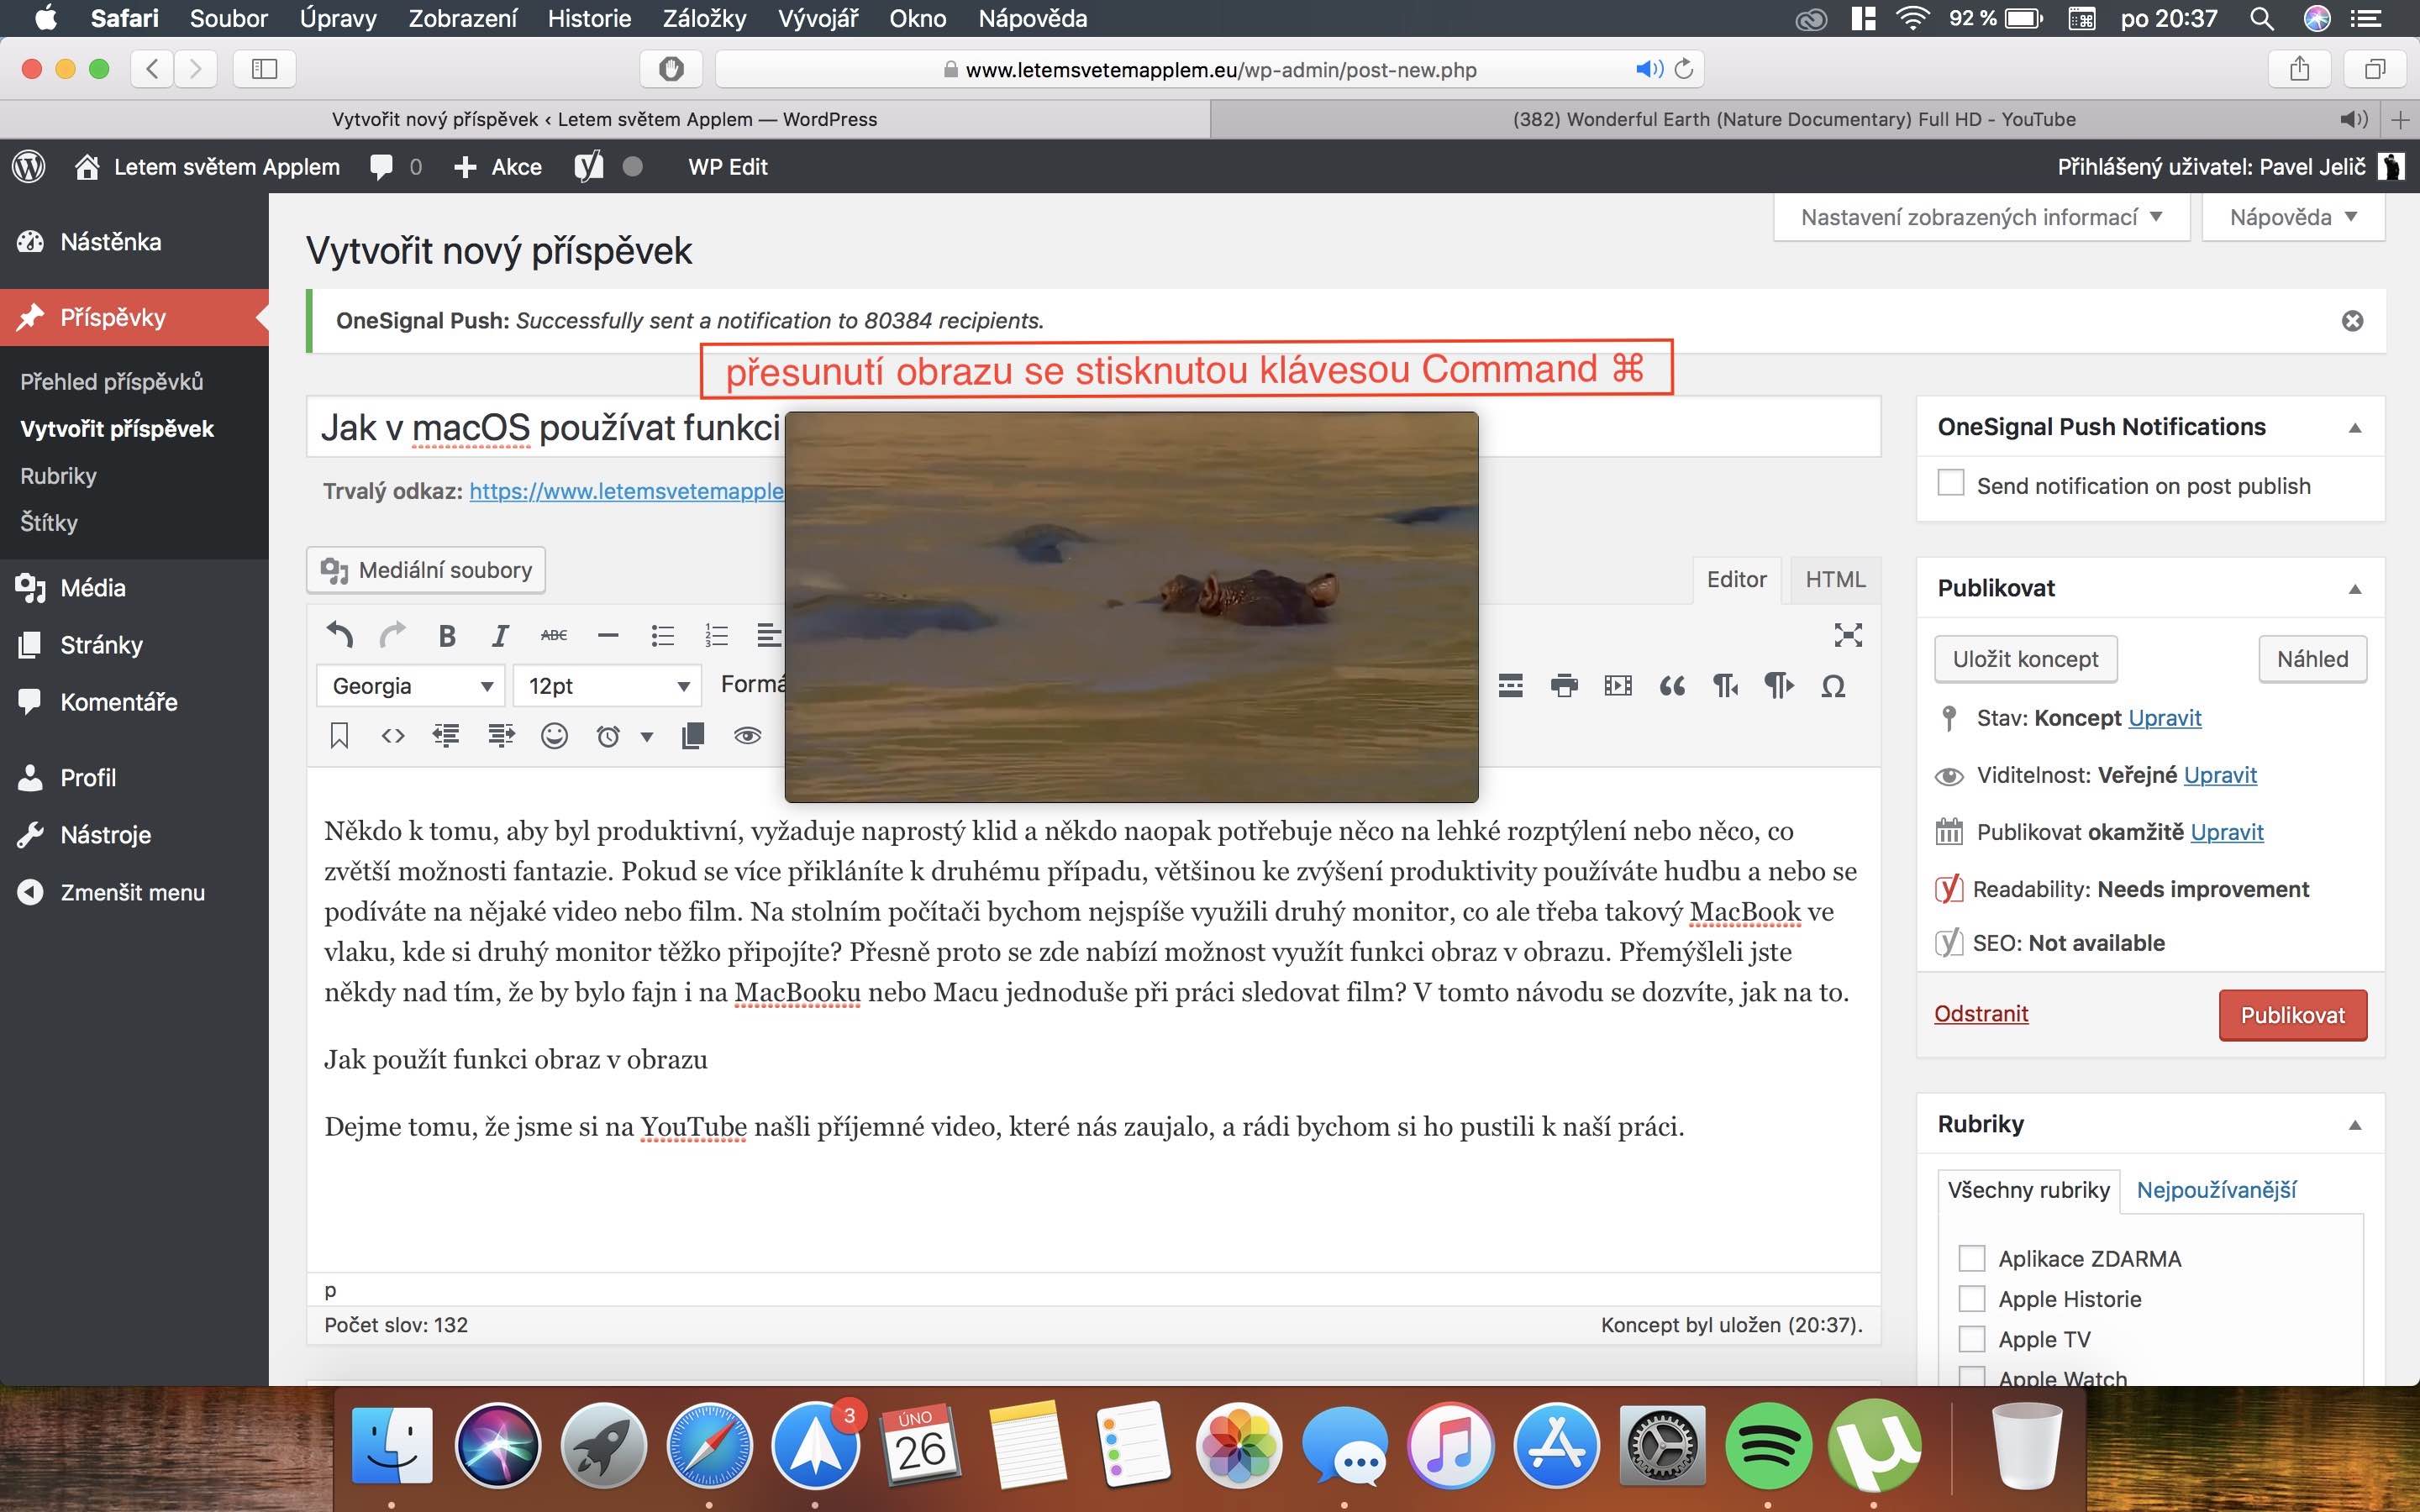This screenshot has height=1512, width=2420.
Task: Open comments bubble in admin bar
Action: click(x=394, y=167)
